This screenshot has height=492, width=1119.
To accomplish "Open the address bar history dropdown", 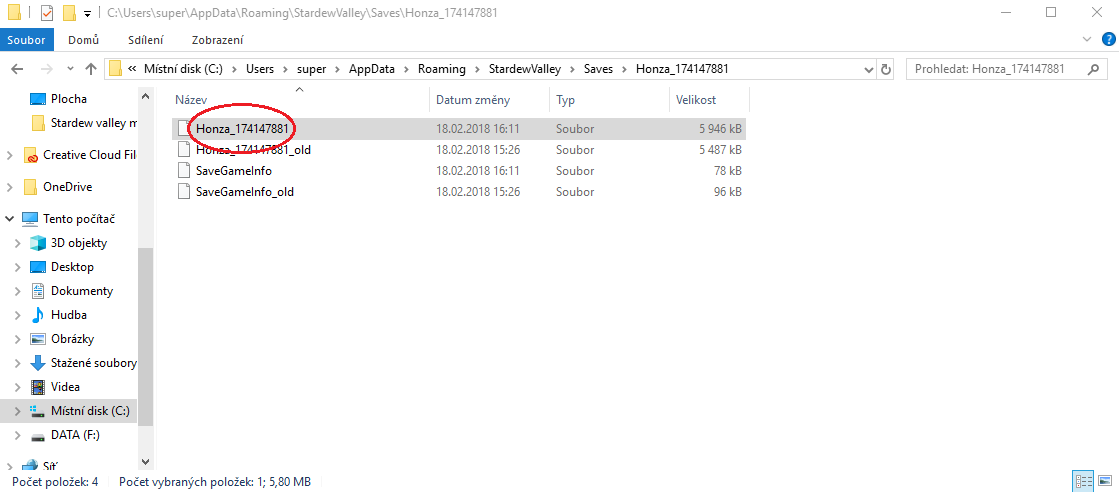I will (x=869, y=69).
